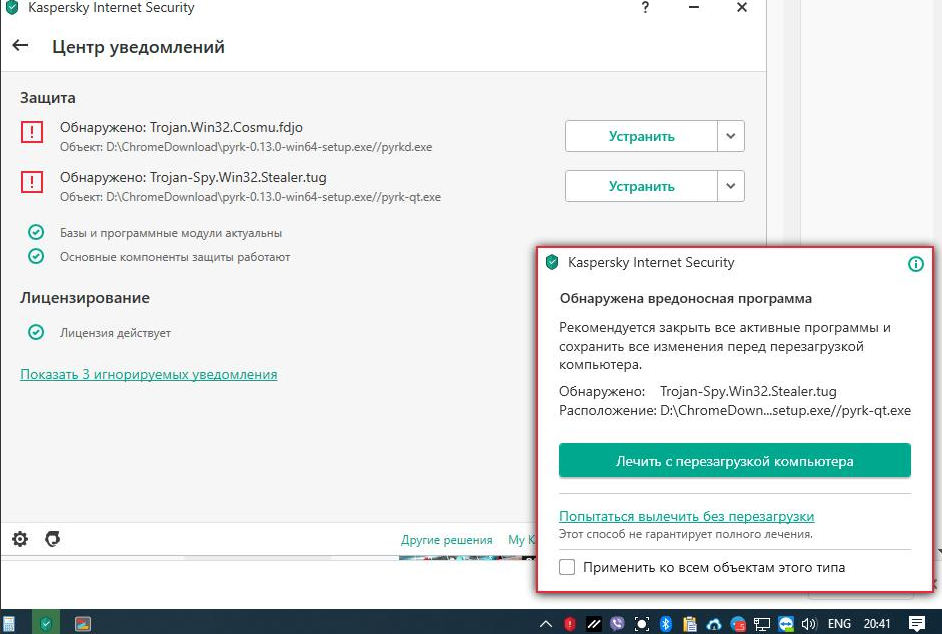Click the green check beside Основные компоненты защиты
This screenshot has height=634, width=942.
tap(36, 257)
